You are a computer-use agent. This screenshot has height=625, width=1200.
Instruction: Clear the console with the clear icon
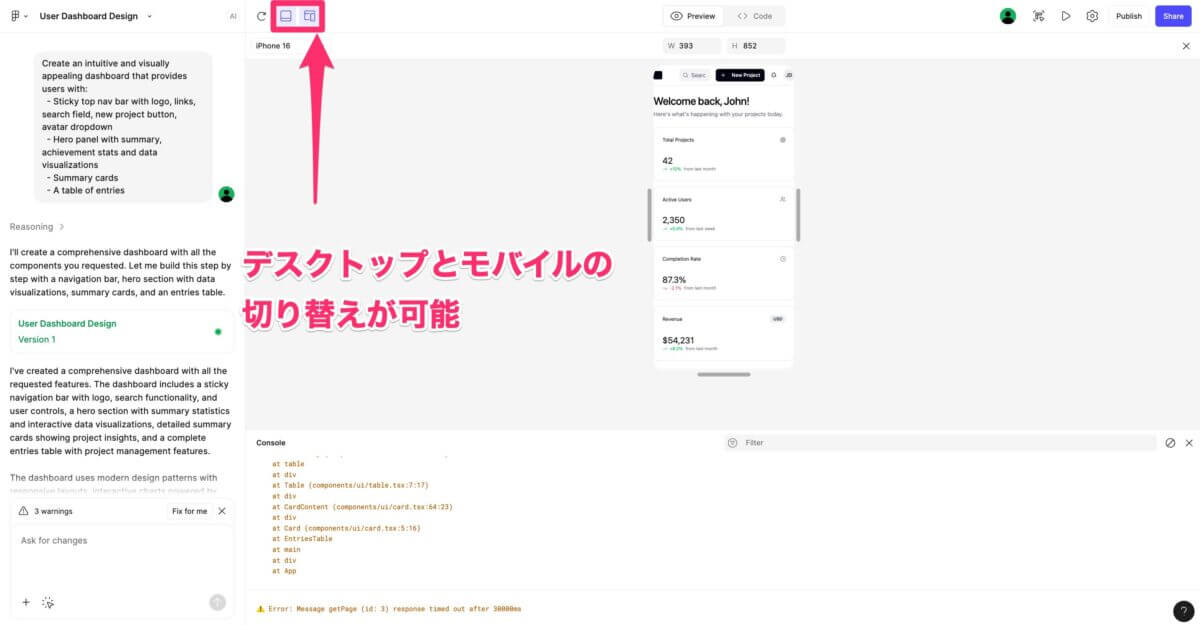pos(1170,443)
